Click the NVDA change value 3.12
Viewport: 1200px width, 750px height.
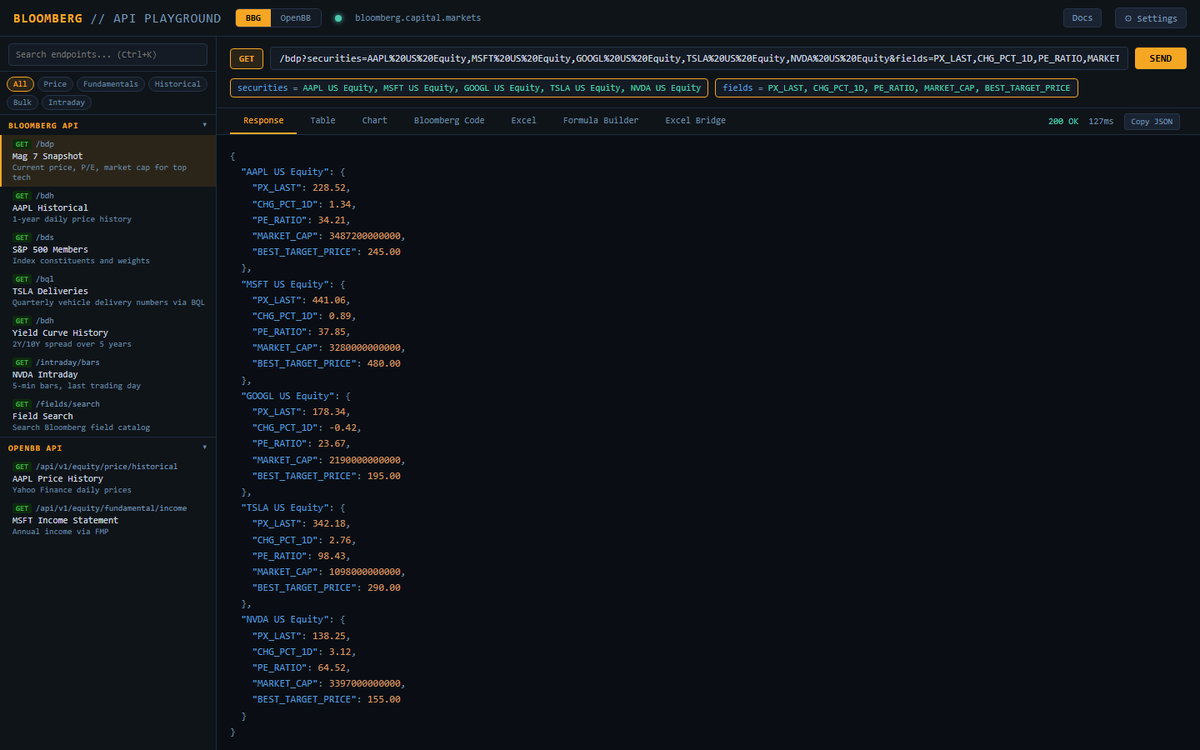click(342, 651)
